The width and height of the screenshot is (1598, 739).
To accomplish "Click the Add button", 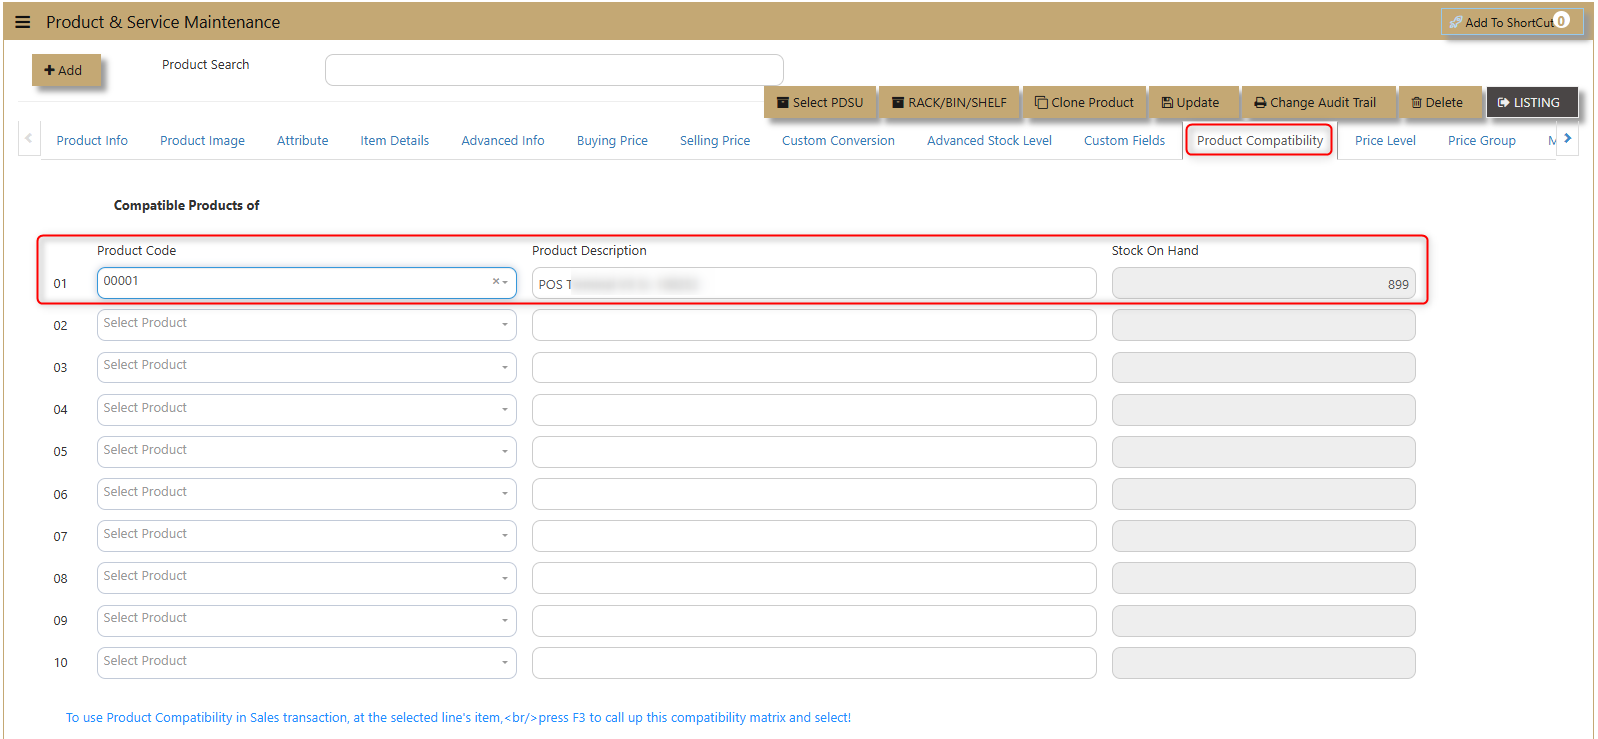I will click(65, 70).
